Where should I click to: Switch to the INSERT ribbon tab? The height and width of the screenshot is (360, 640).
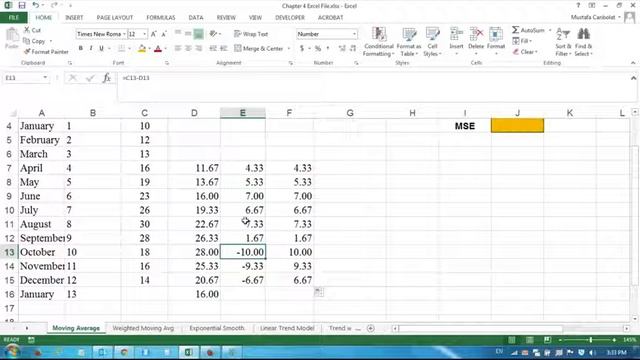(x=74, y=18)
